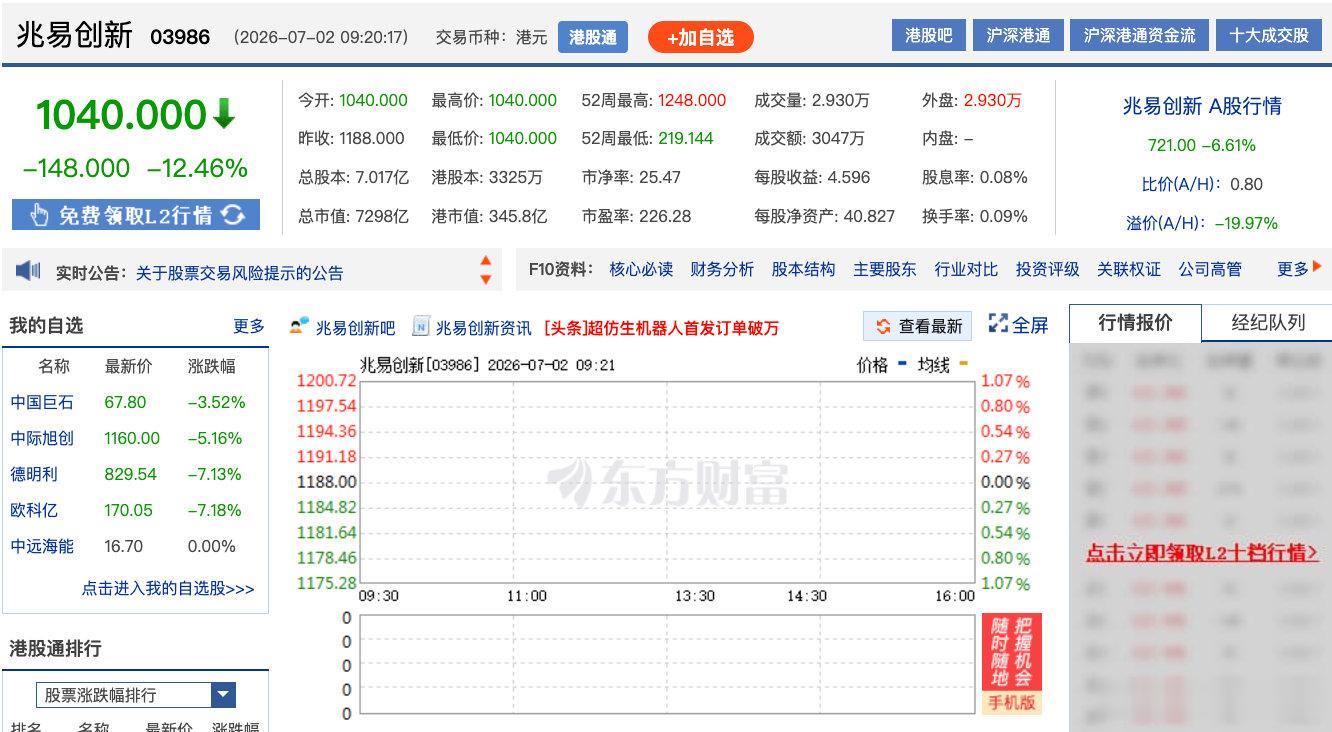Screen dimensions: 1332x732
Task: Open 股本结构 F10 link
Action: pos(803,269)
